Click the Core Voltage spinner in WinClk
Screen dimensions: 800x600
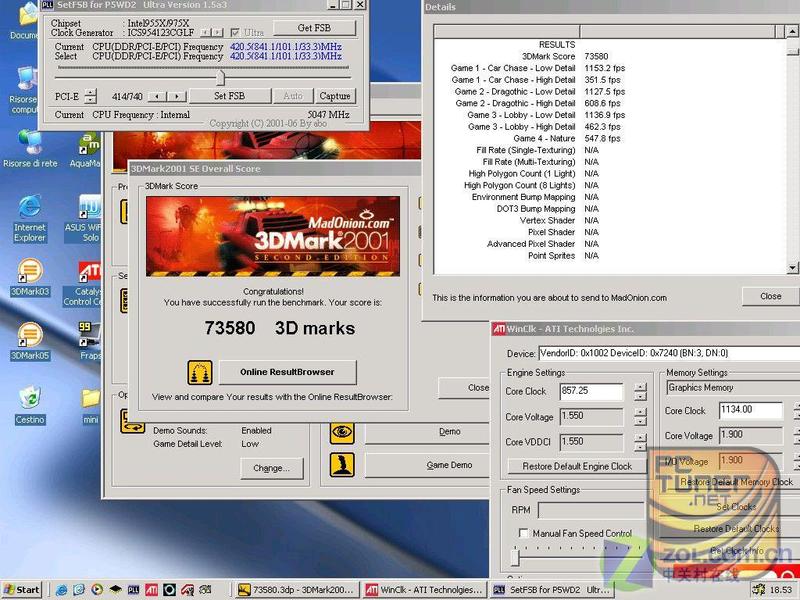click(640, 417)
